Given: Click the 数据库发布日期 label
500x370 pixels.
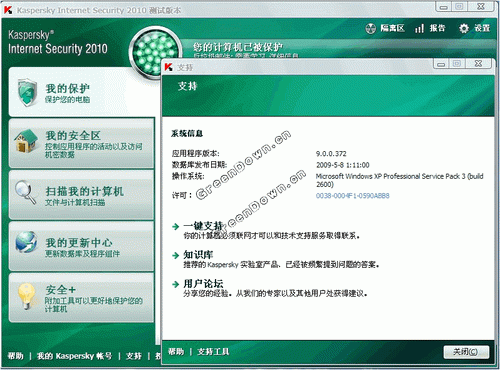Looking at the screenshot, I should point(199,165).
